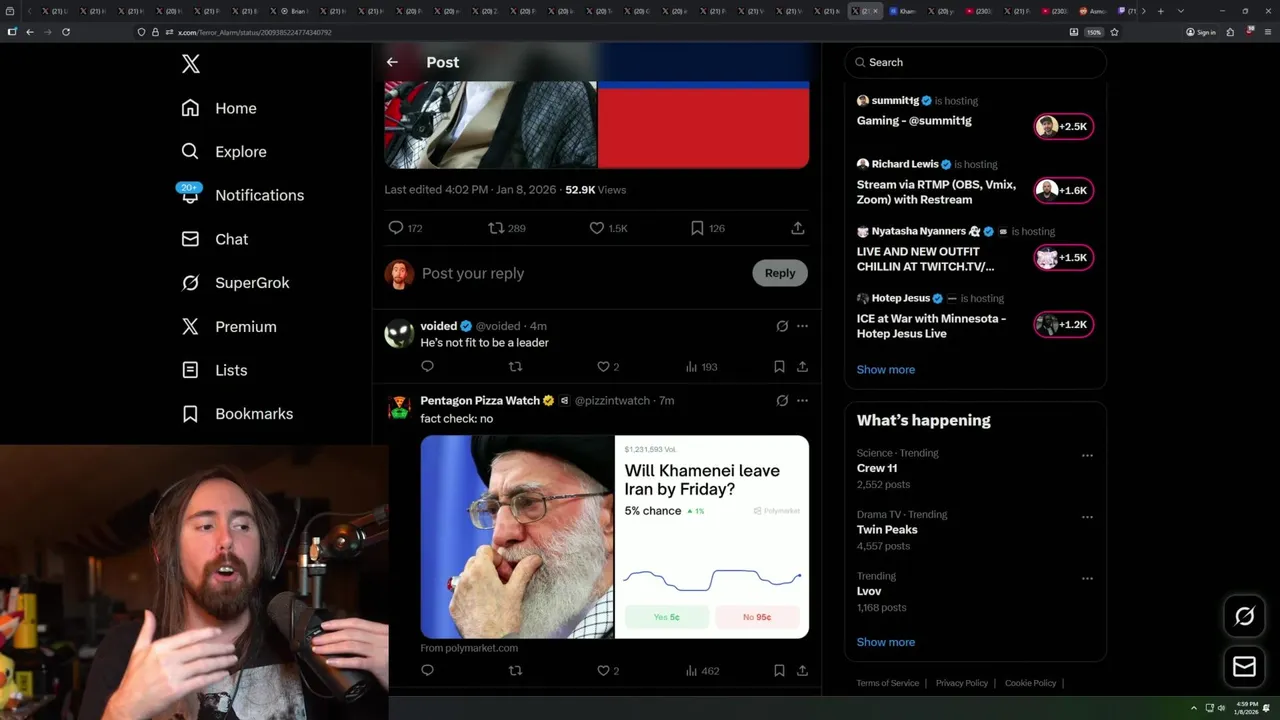This screenshot has height=720, width=1280.
Task: Click the 52.9K Views count
Action: point(595,189)
